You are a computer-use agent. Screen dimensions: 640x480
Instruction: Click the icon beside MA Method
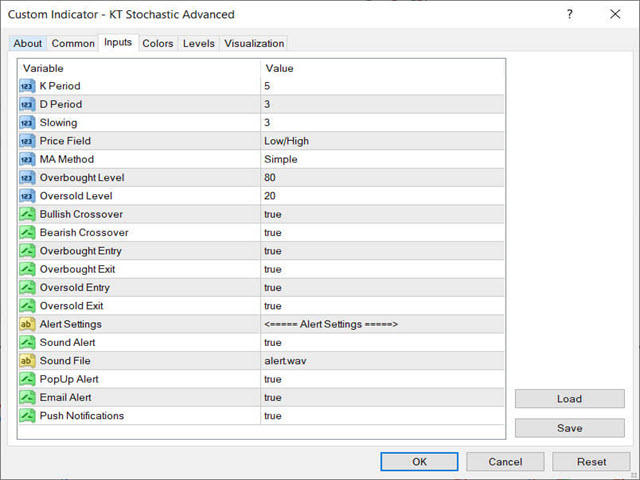click(27, 160)
